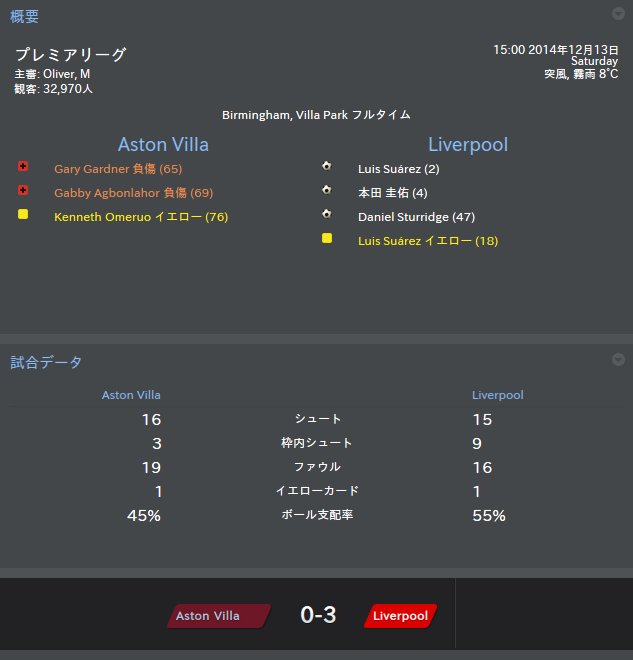Click the red Liverpool scoreboard badge
The height and width of the screenshot is (660, 633).
pos(399,616)
